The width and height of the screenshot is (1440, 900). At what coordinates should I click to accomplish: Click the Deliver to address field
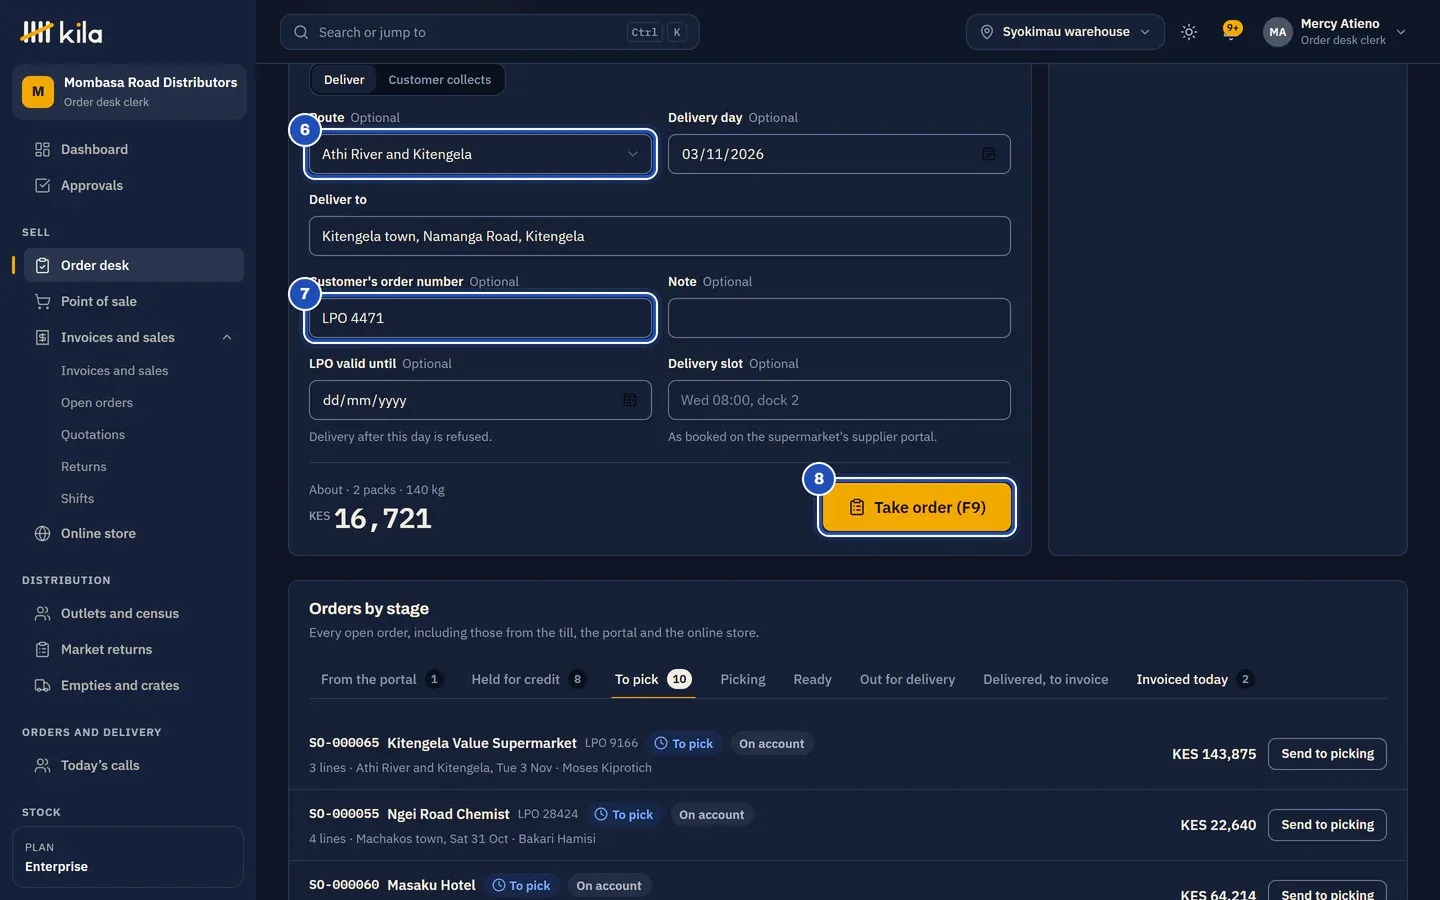tap(660, 236)
